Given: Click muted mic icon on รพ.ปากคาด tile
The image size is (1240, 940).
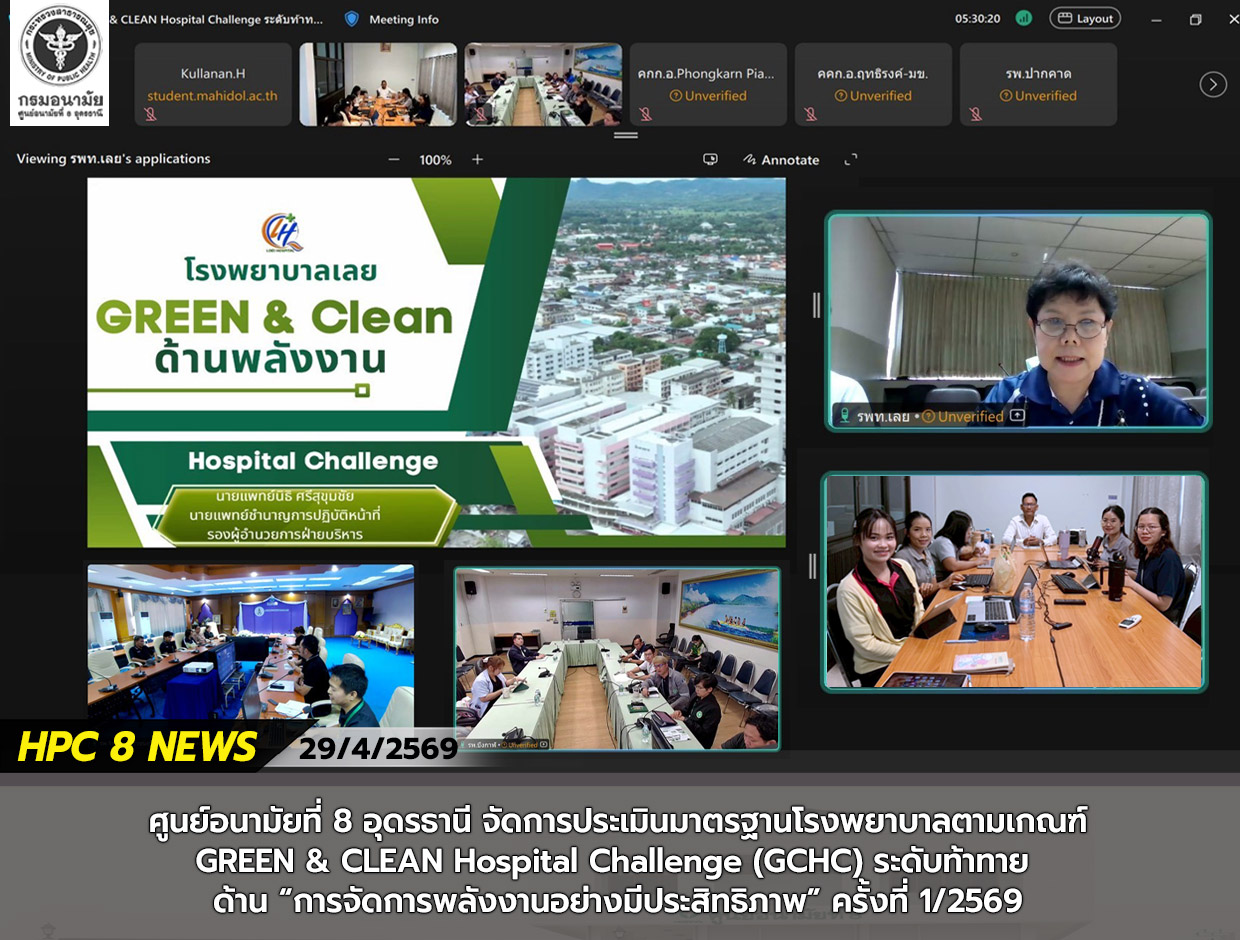Looking at the screenshot, I should point(975,114).
